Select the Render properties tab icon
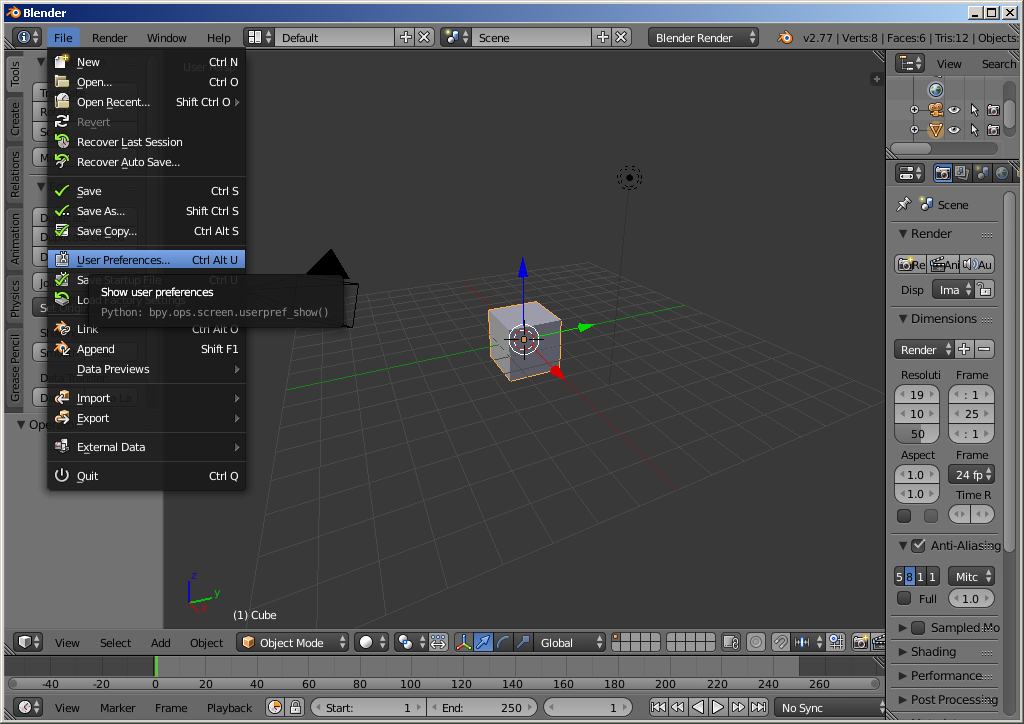The width and height of the screenshot is (1024, 724). coord(942,173)
